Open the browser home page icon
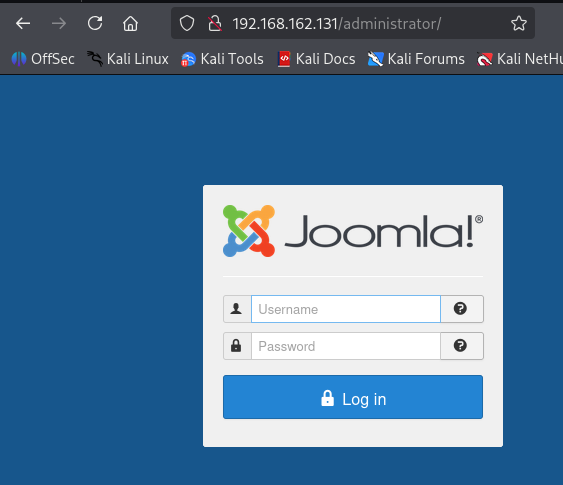Screen dimensions: 563x485 point(130,24)
